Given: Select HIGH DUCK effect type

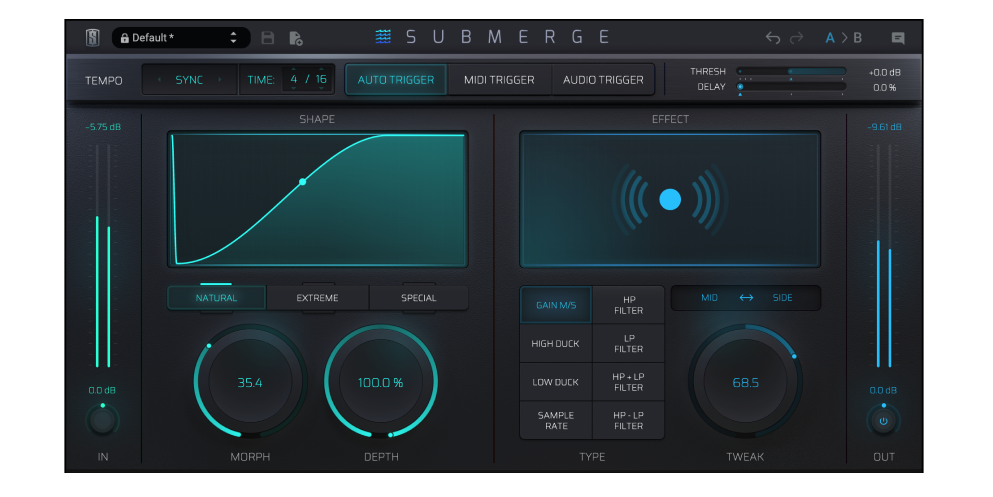Looking at the screenshot, I should (556, 343).
